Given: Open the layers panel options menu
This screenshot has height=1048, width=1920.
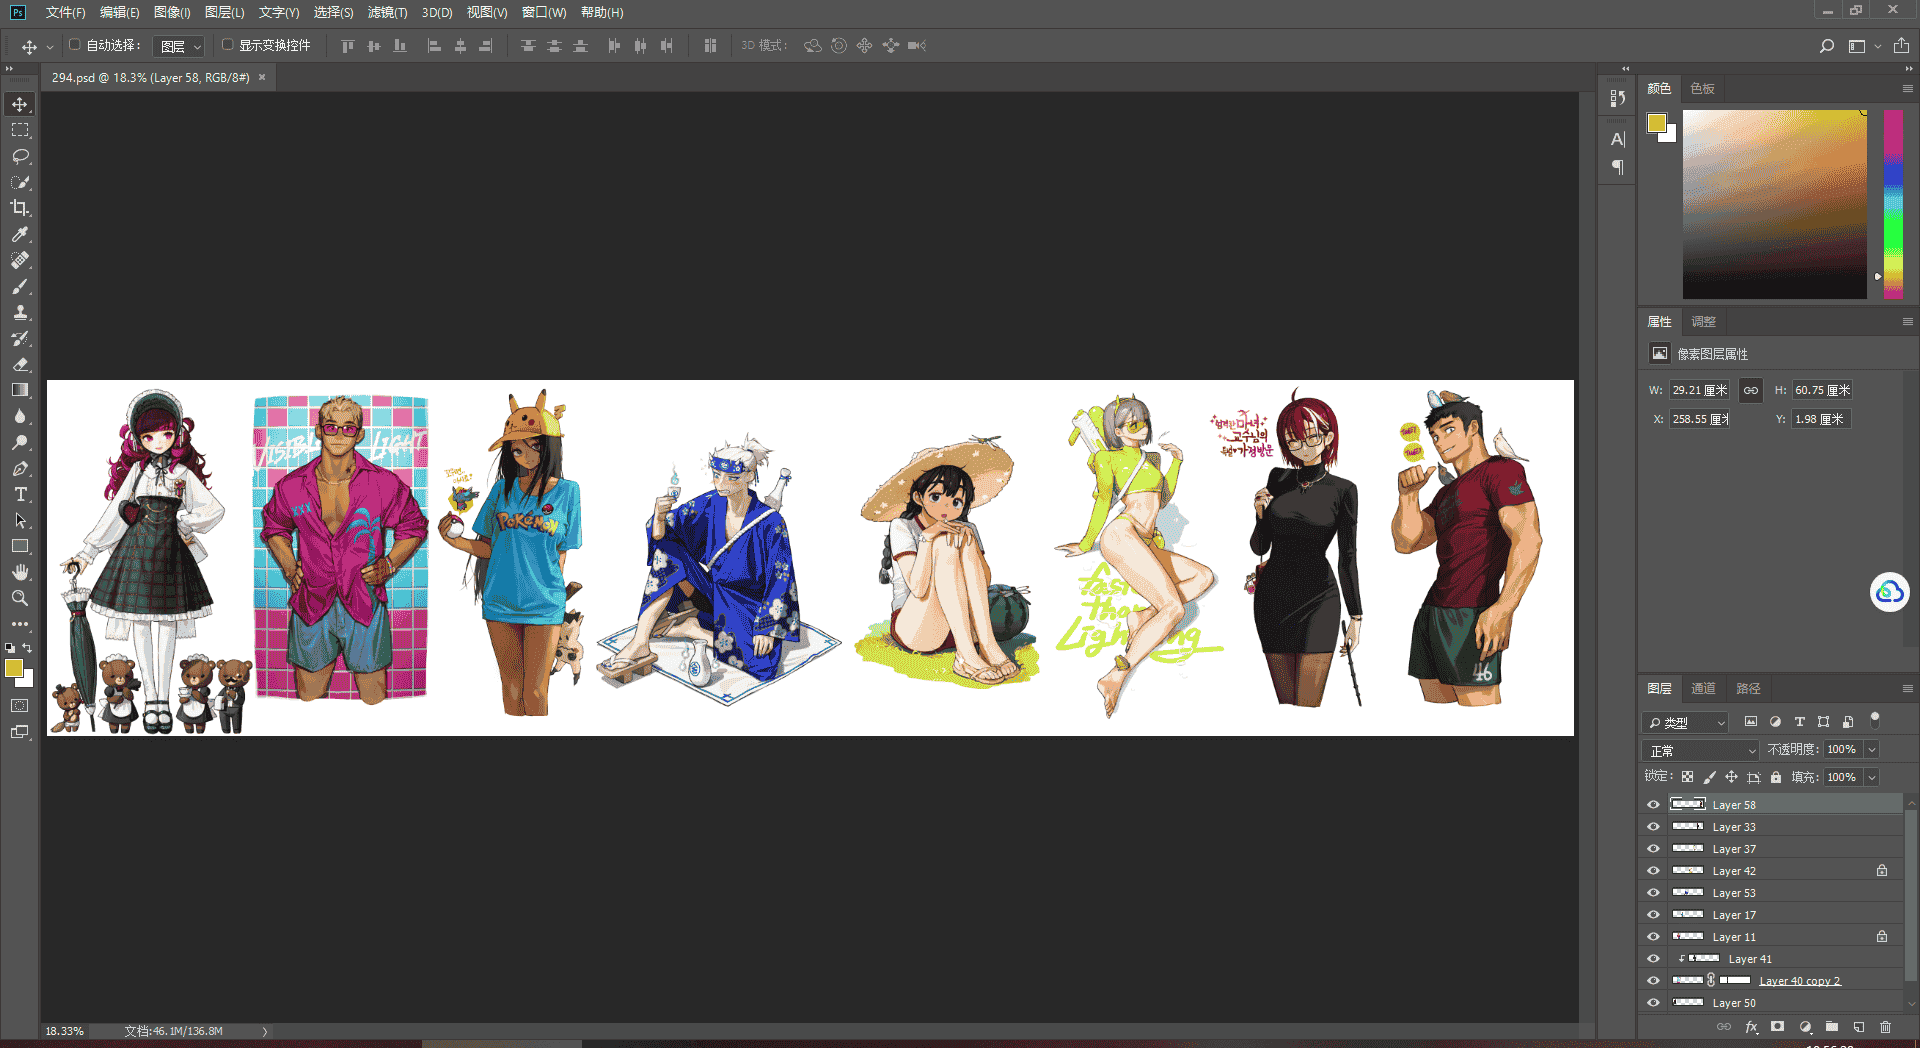Looking at the screenshot, I should (x=1907, y=689).
